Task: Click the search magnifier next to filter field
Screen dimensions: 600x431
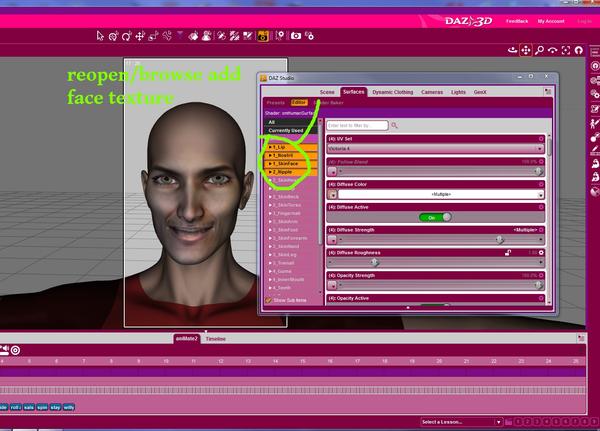Action: point(395,126)
